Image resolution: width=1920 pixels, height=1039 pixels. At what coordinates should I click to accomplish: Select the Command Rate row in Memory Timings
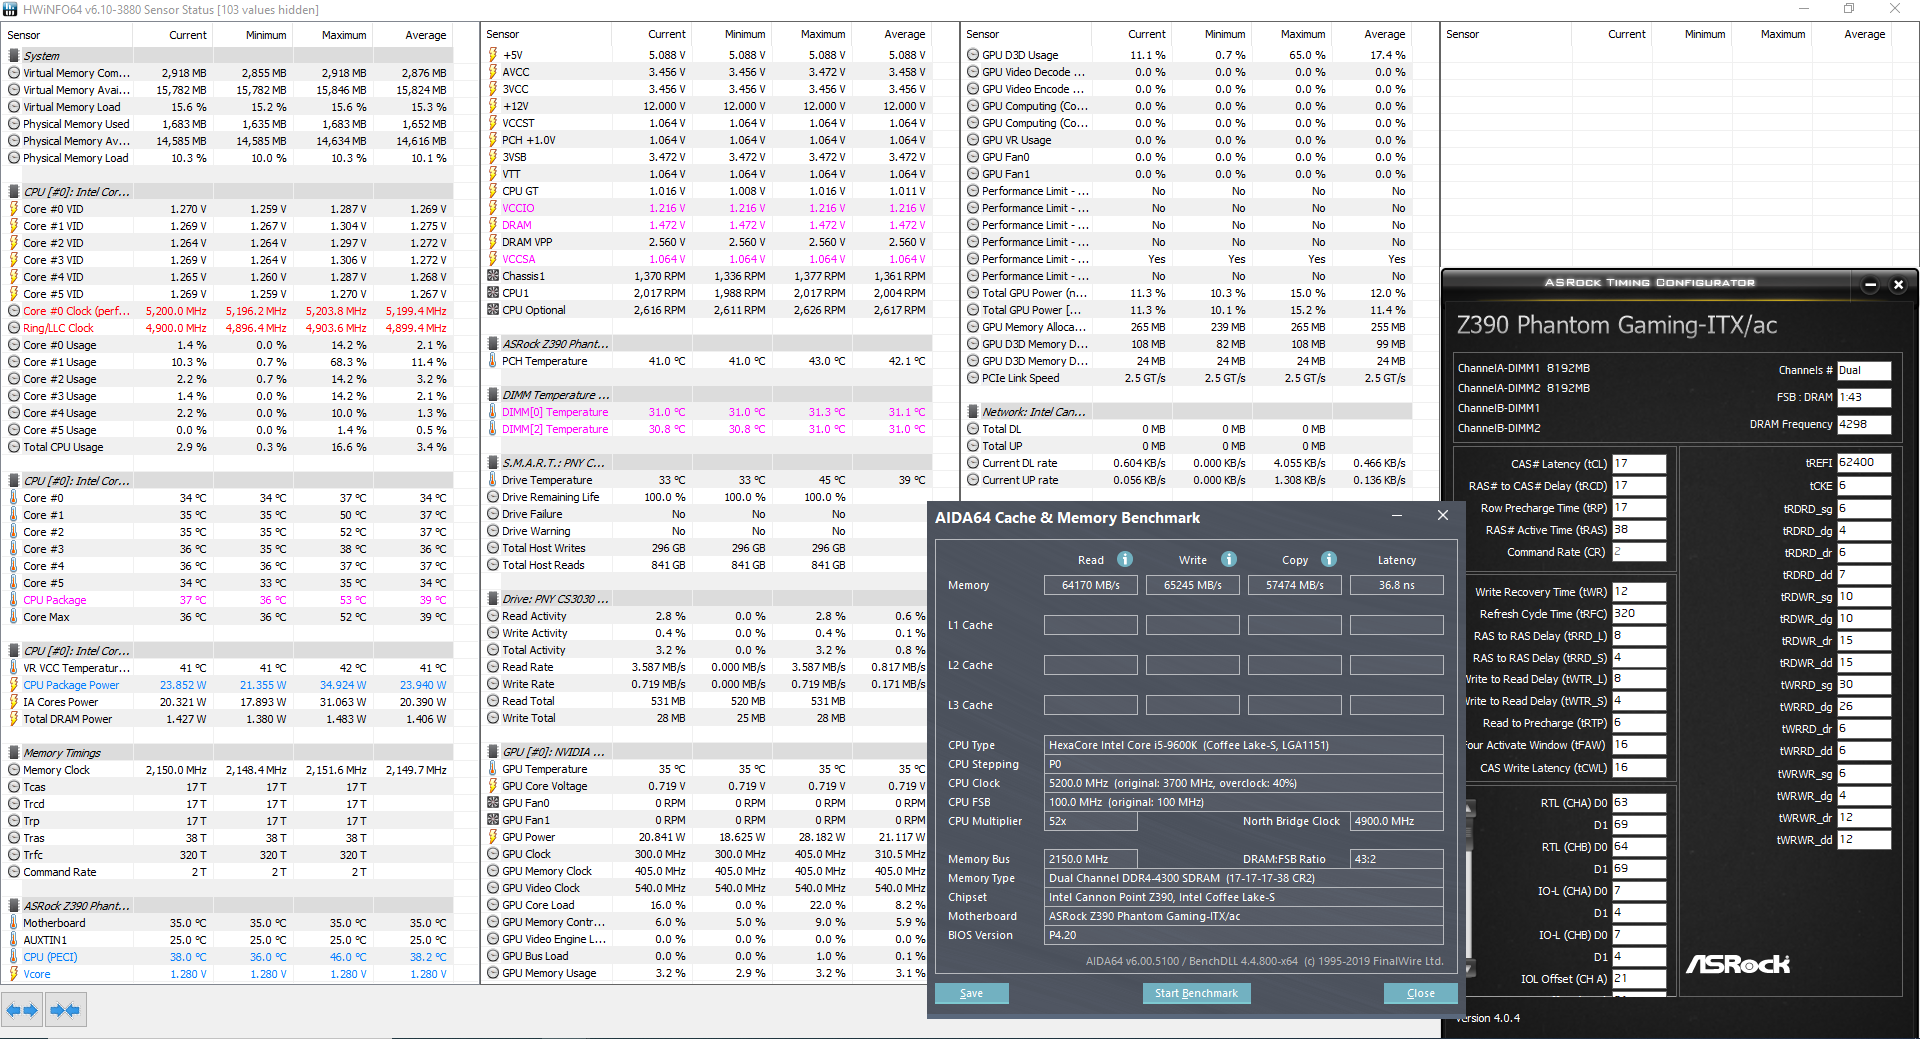tap(229, 872)
